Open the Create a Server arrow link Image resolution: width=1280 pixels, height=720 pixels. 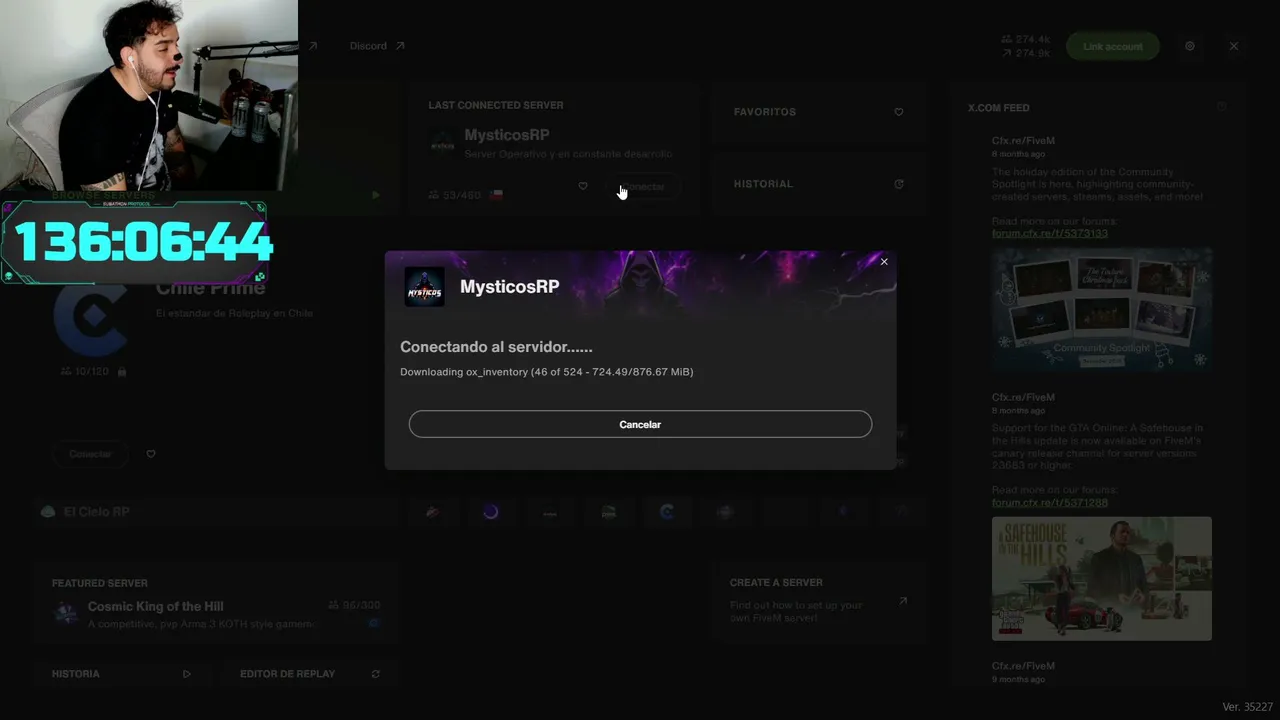click(903, 601)
